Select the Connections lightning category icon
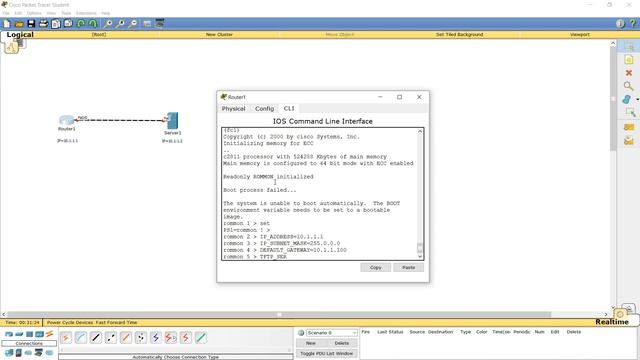 49,334
